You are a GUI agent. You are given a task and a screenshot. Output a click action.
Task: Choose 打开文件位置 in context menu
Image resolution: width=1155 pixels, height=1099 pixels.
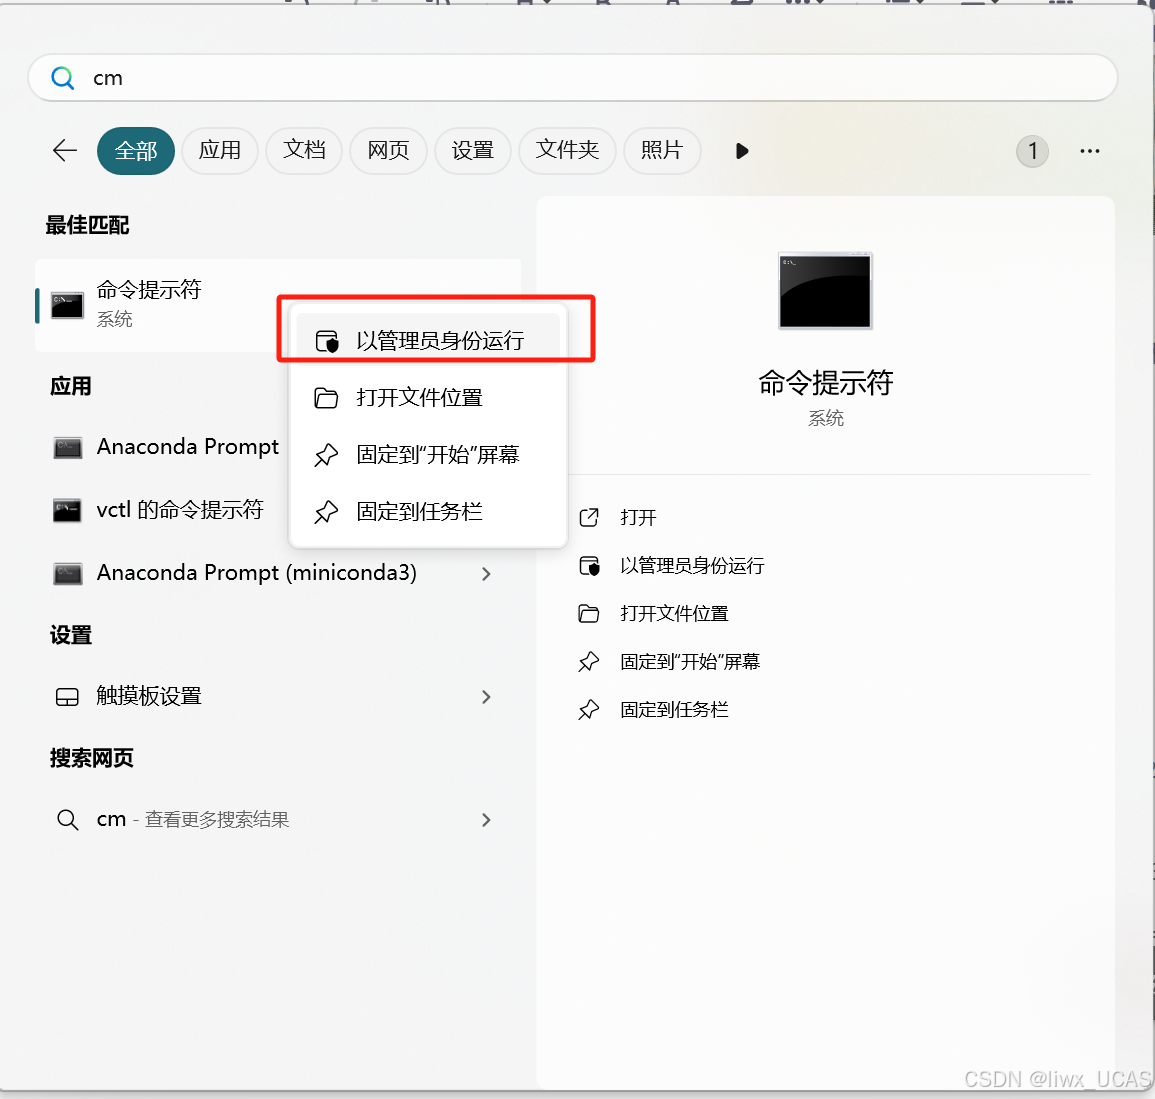click(x=428, y=398)
